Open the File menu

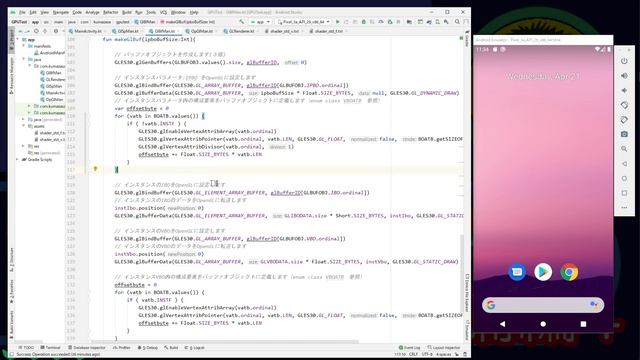pyautogui.click(x=22, y=12)
